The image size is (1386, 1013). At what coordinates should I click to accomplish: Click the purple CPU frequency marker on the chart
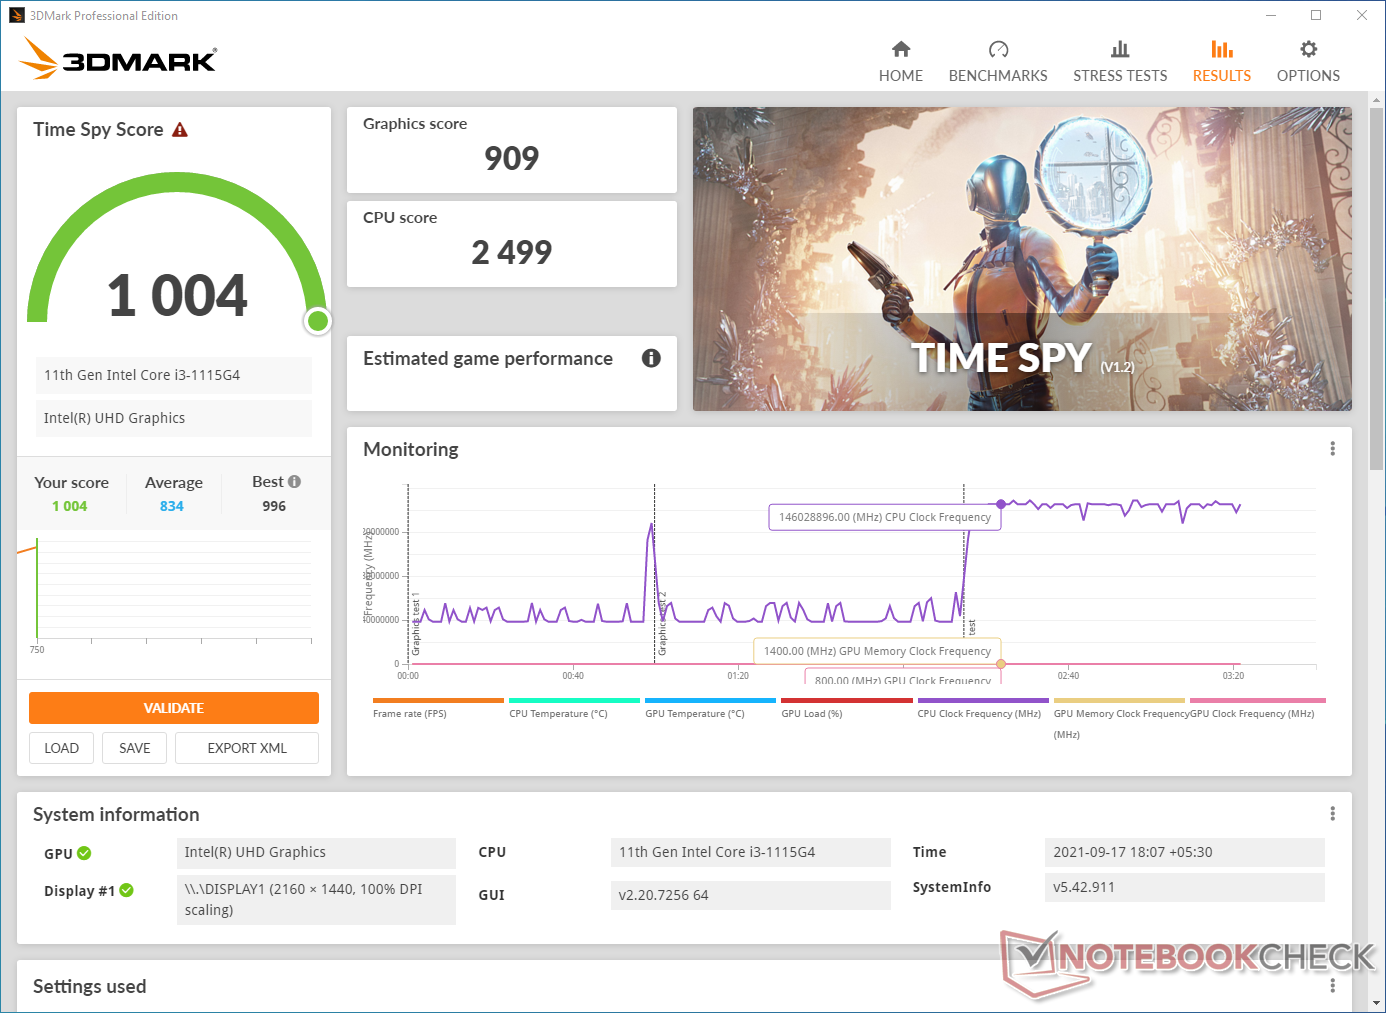click(1001, 504)
